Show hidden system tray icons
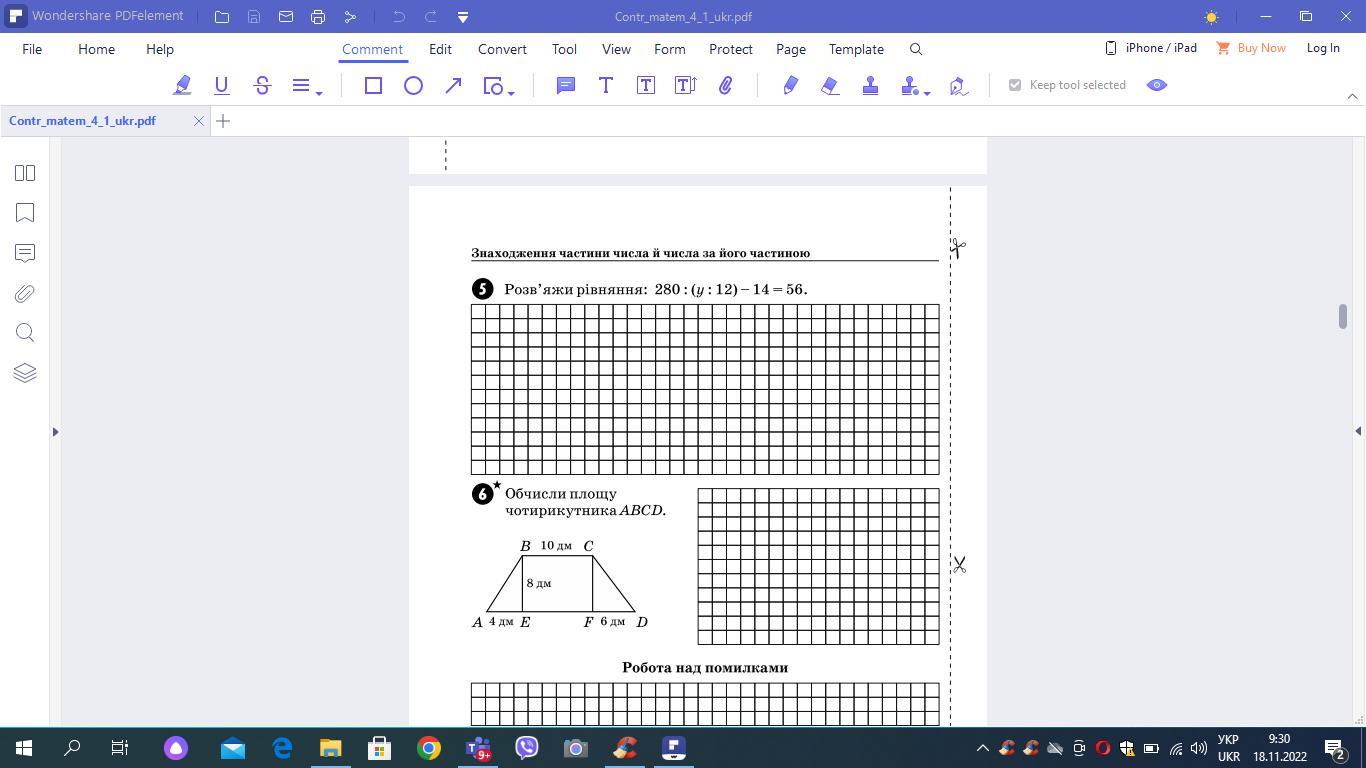The height and width of the screenshot is (768, 1366). [x=982, y=748]
